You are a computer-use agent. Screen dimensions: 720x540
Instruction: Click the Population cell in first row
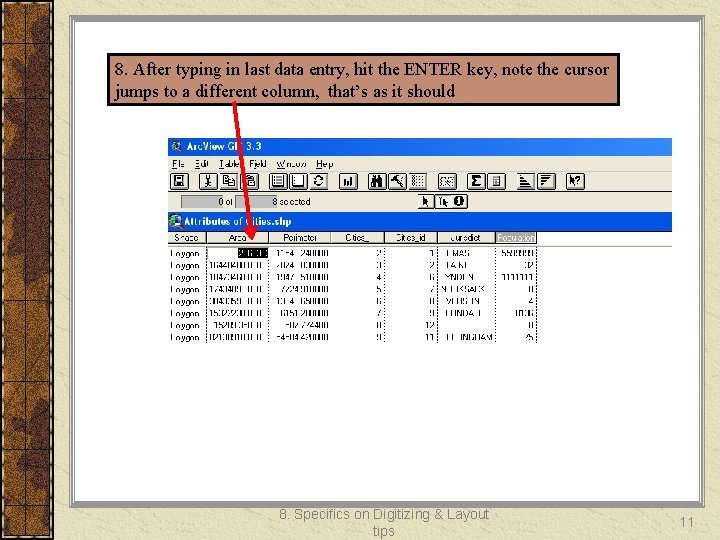pyautogui.click(x=516, y=253)
